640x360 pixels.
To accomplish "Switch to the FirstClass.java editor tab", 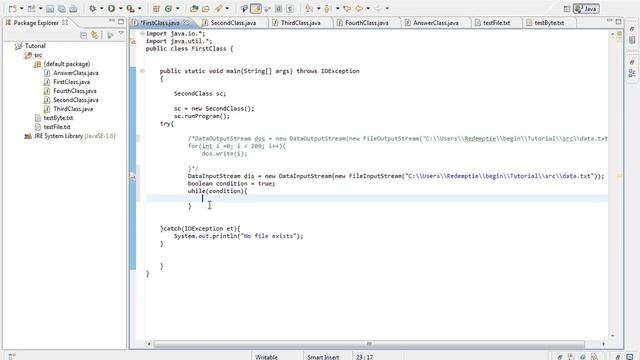I will click(160, 23).
